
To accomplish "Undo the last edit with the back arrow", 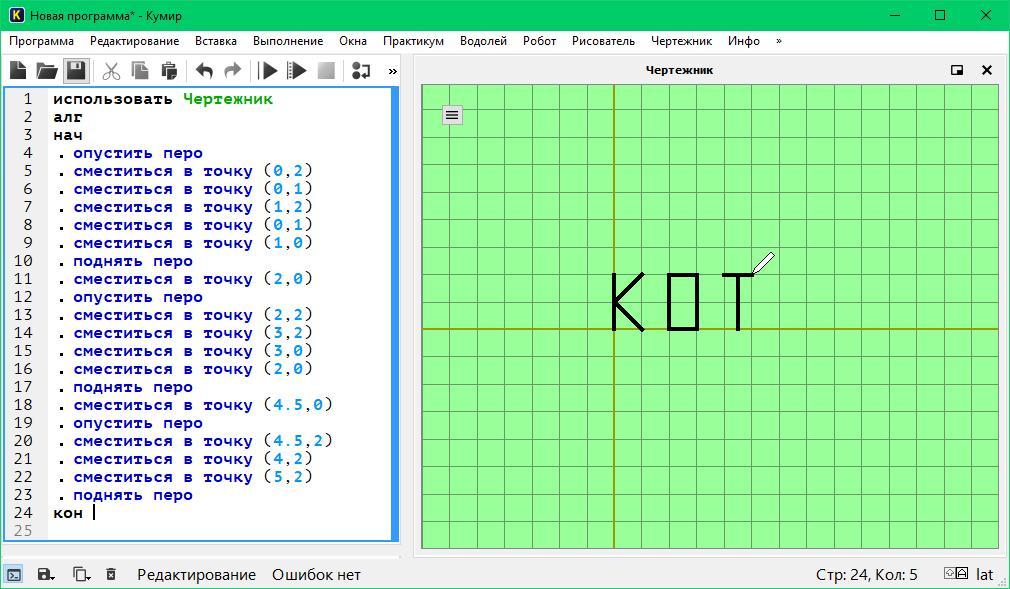I will point(204,71).
